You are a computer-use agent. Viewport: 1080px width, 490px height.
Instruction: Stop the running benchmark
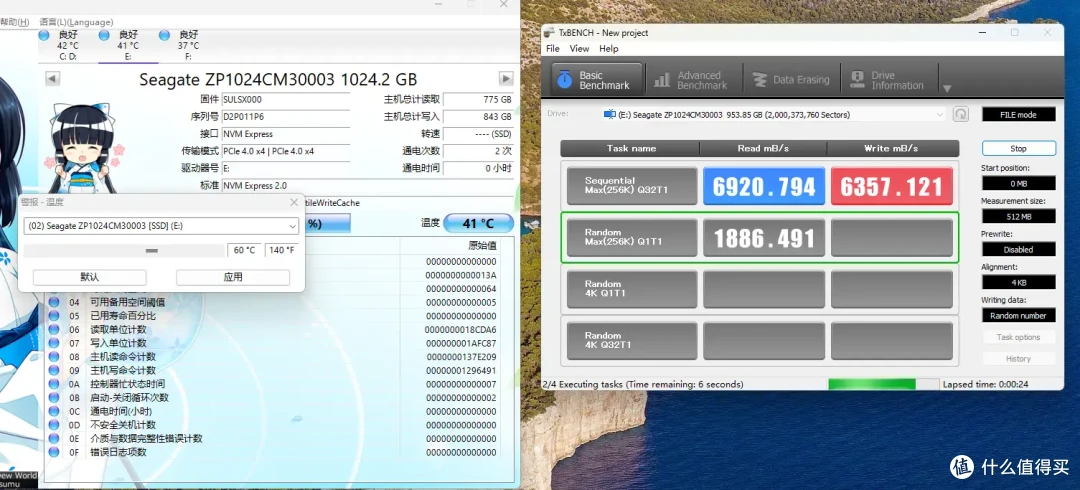click(1018, 148)
